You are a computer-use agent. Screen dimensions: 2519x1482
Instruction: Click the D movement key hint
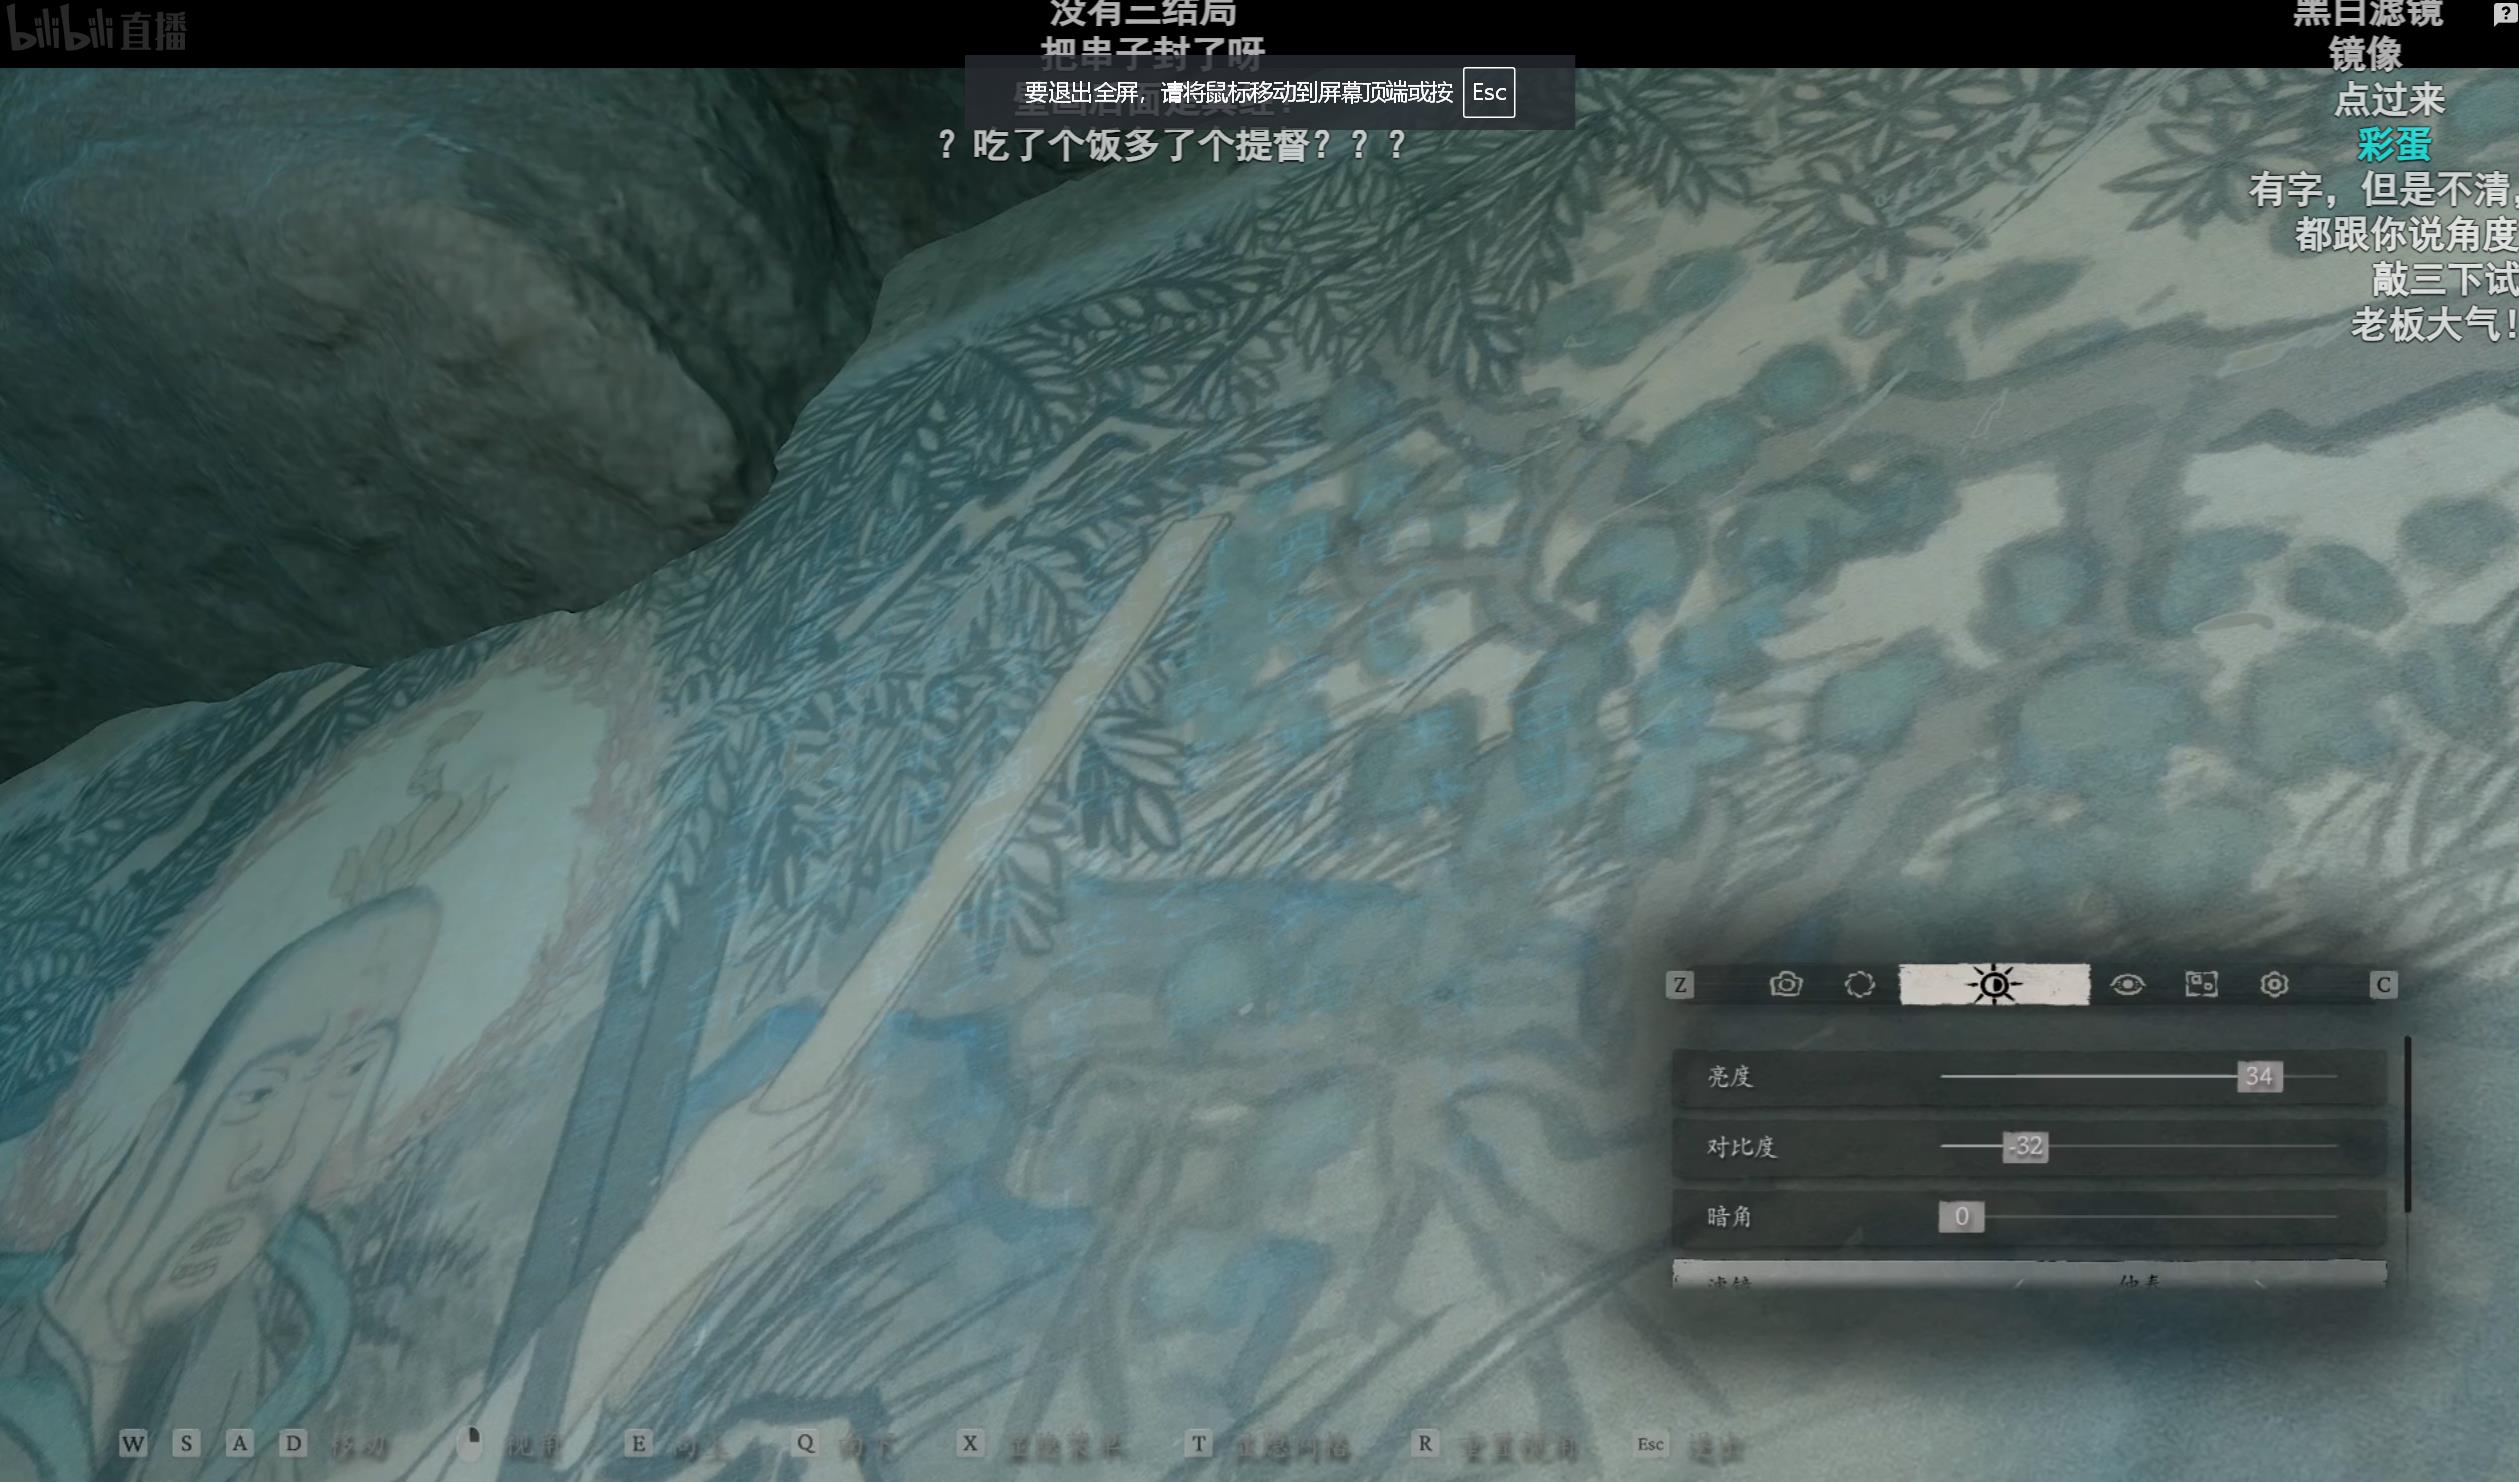[x=292, y=1443]
